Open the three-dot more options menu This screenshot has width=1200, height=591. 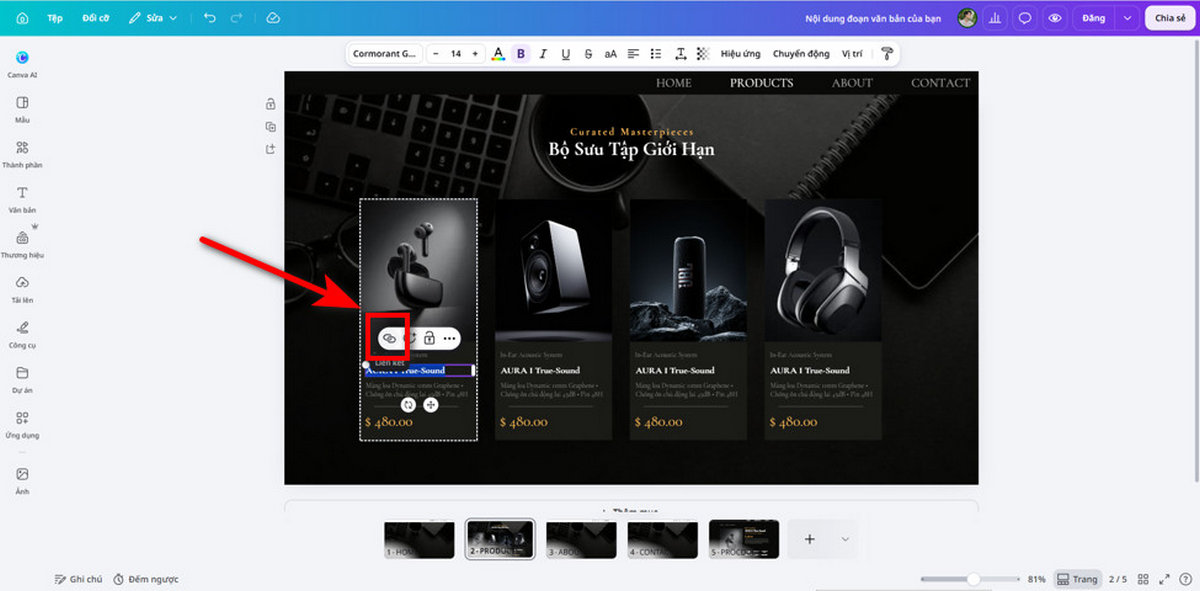[449, 338]
